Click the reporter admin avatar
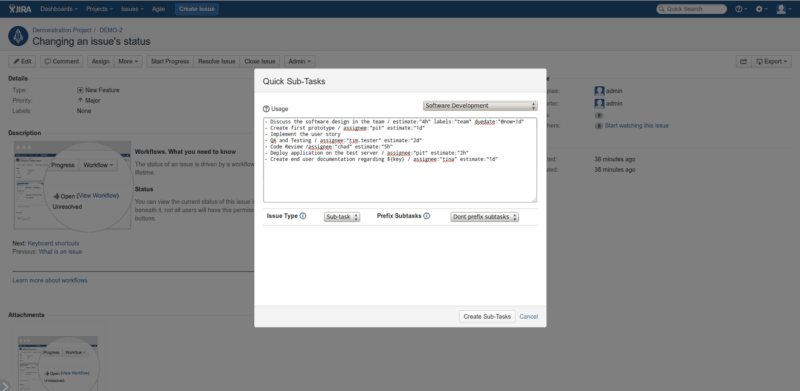Viewport: 800px width, 391px height. (x=599, y=103)
